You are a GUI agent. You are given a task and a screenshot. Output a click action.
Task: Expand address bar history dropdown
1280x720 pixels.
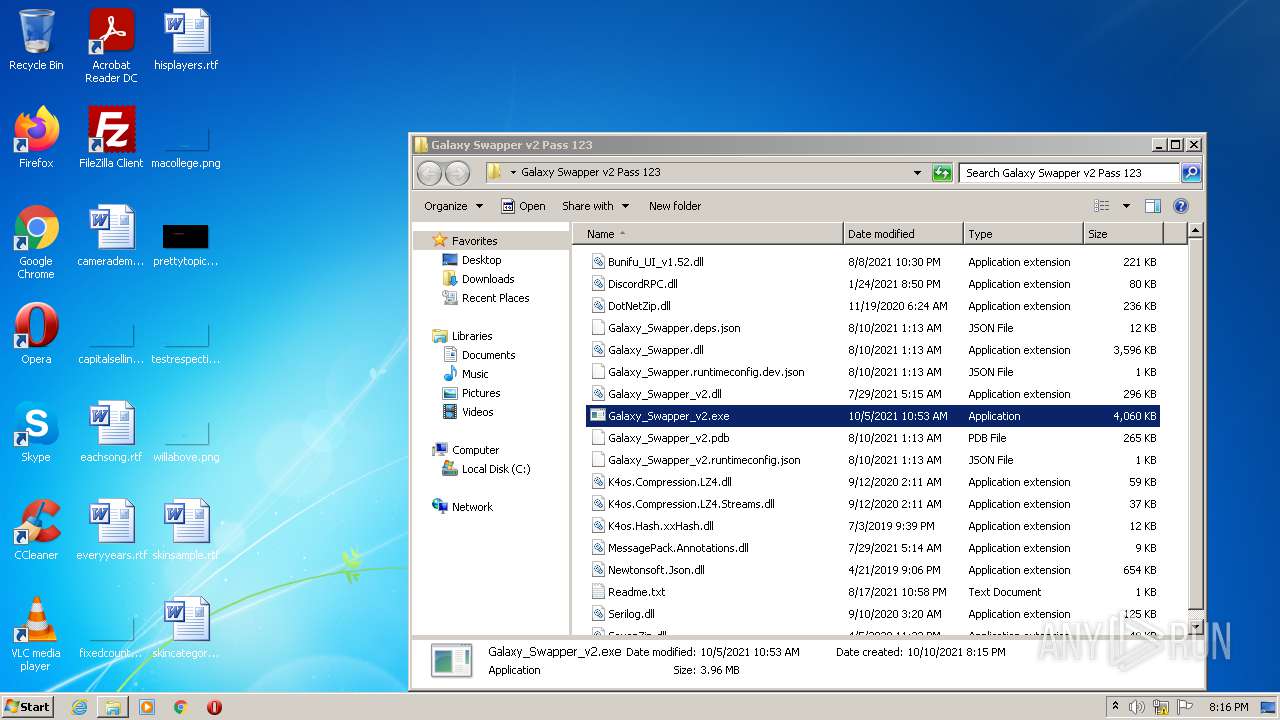pos(917,173)
